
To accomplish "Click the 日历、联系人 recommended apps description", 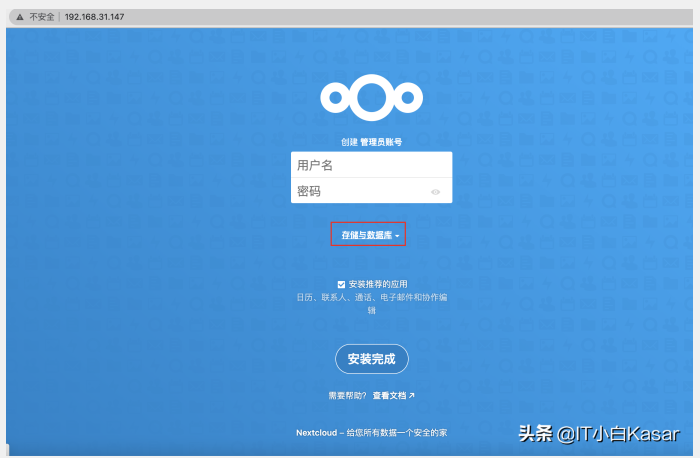I will coord(371,304).
